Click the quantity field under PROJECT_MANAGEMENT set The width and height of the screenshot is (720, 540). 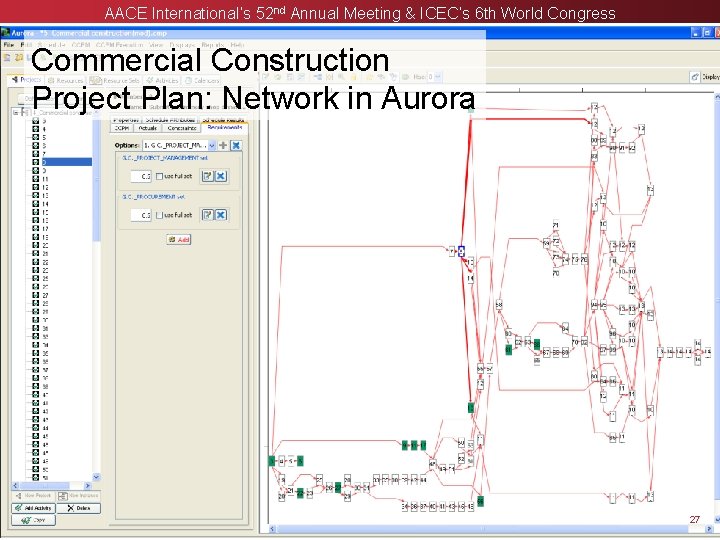point(141,176)
